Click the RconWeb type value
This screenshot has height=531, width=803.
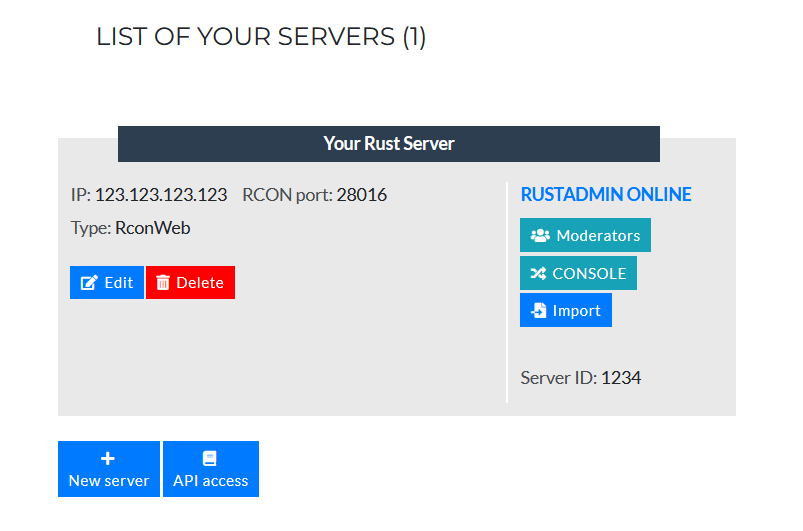tap(152, 228)
